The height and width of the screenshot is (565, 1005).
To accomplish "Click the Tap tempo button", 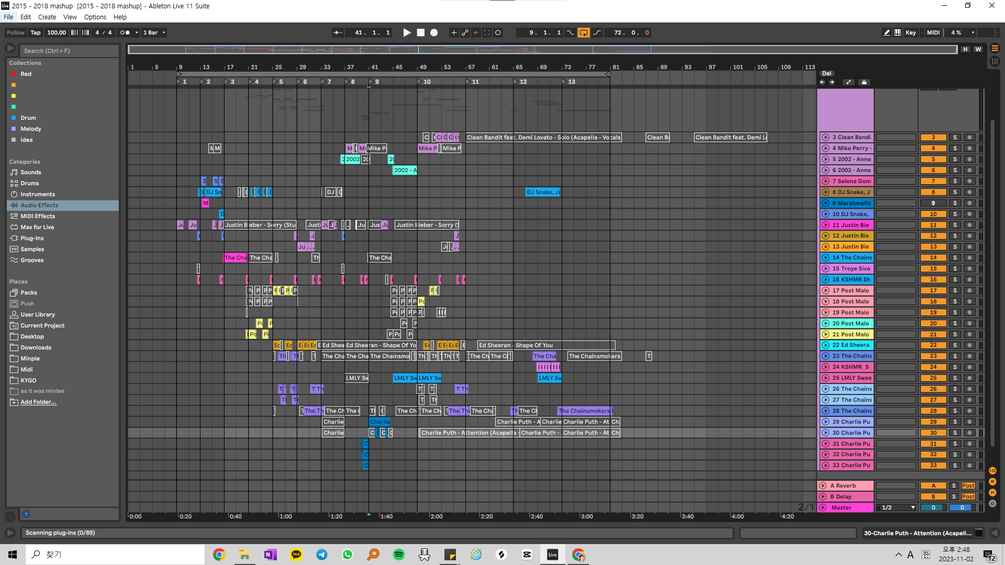I will [x=35, y=32].
